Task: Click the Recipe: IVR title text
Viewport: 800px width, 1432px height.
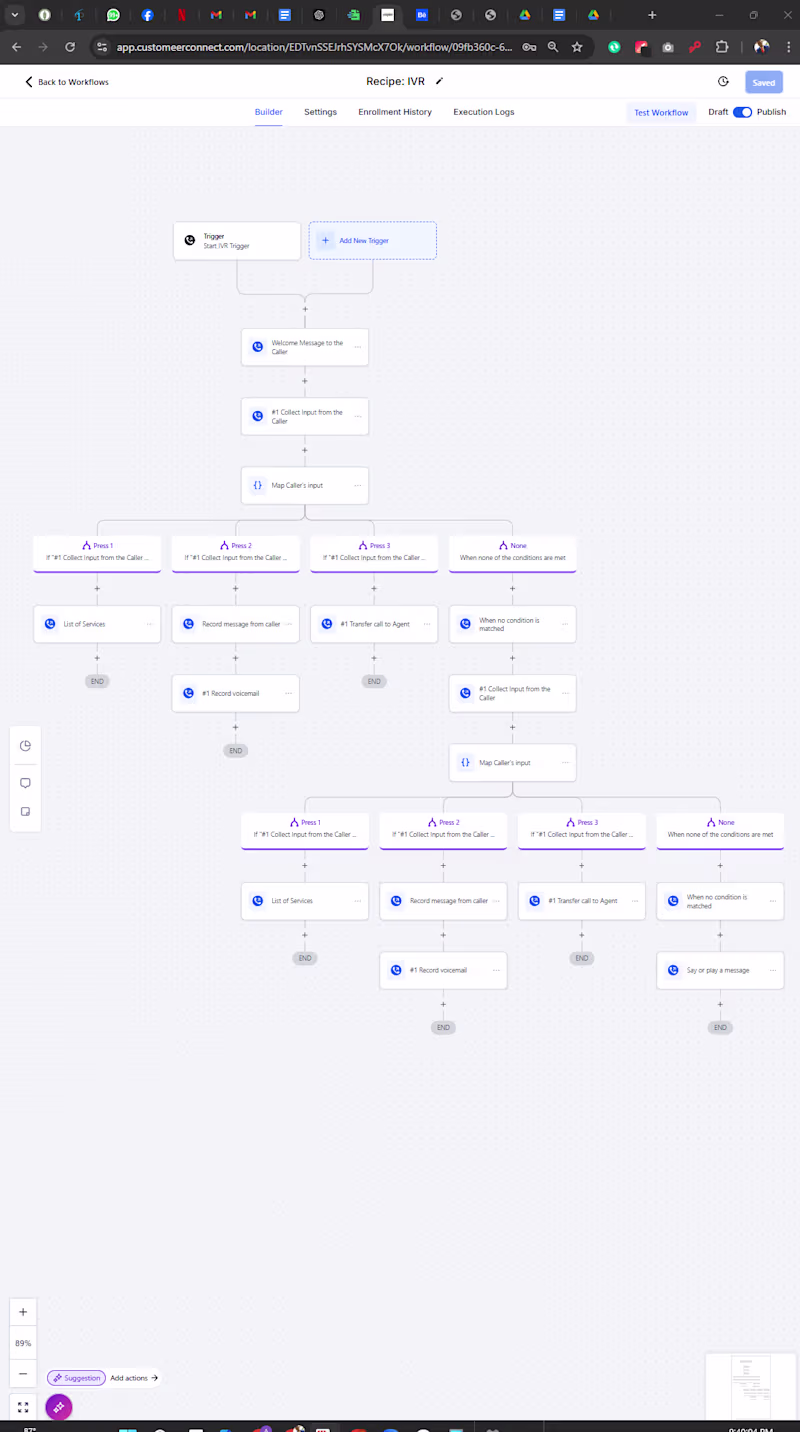Action: (x=396, y=82)
